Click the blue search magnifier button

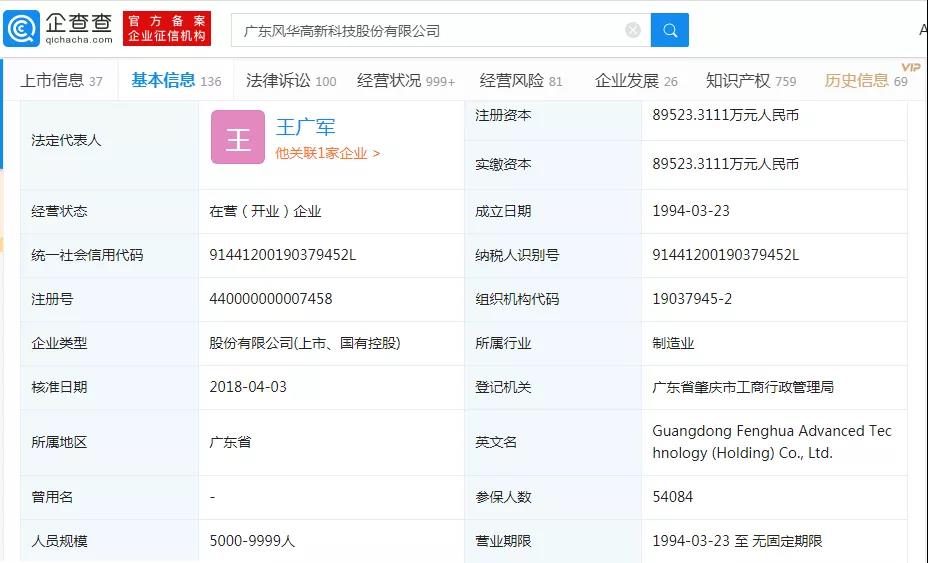point(669,30)
